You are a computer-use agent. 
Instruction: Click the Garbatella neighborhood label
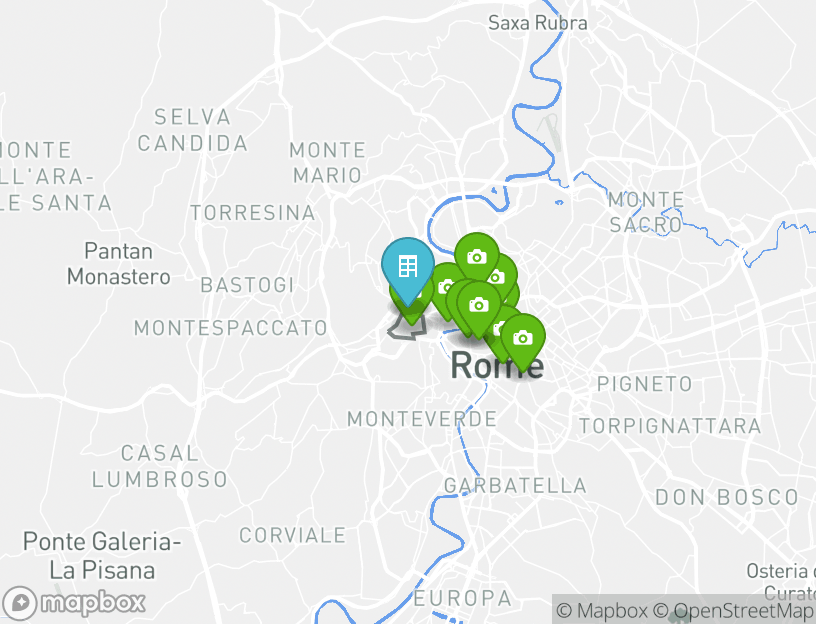515,486
